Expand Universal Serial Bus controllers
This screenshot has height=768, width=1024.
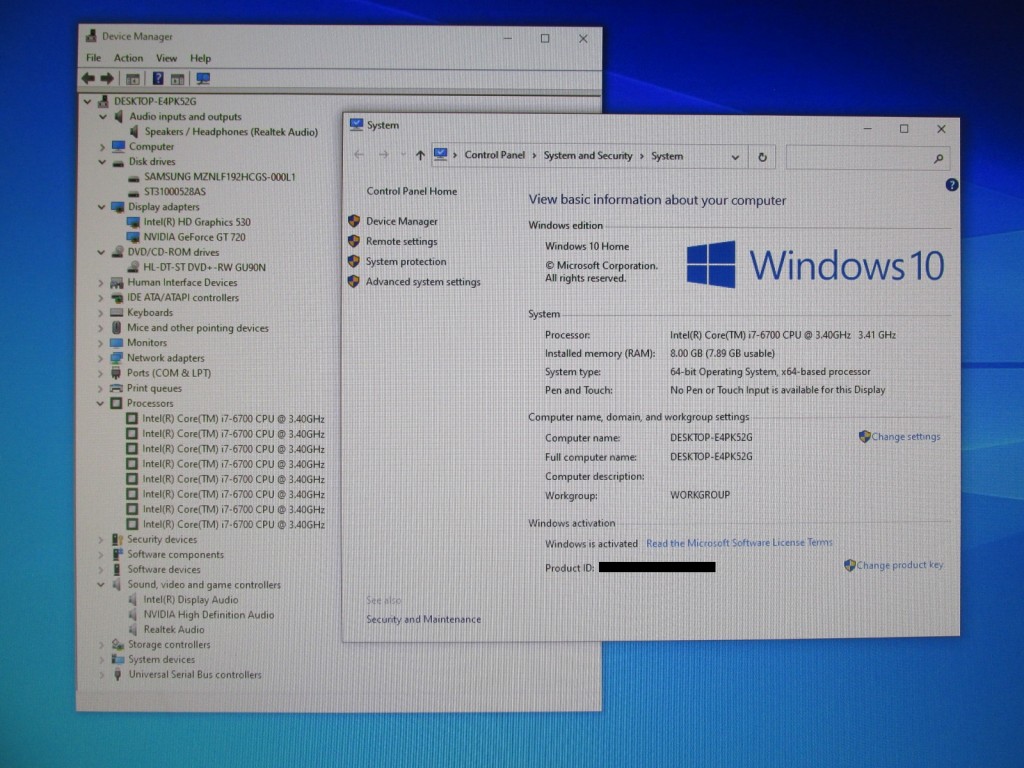click(102, 675)
